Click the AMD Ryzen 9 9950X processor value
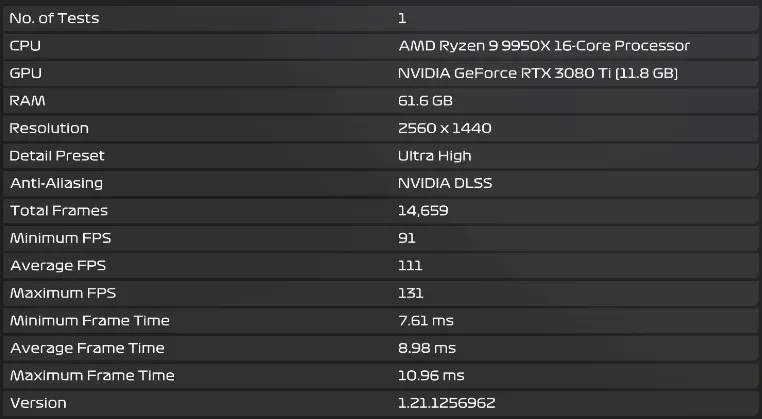 click(x=544, y=46)
